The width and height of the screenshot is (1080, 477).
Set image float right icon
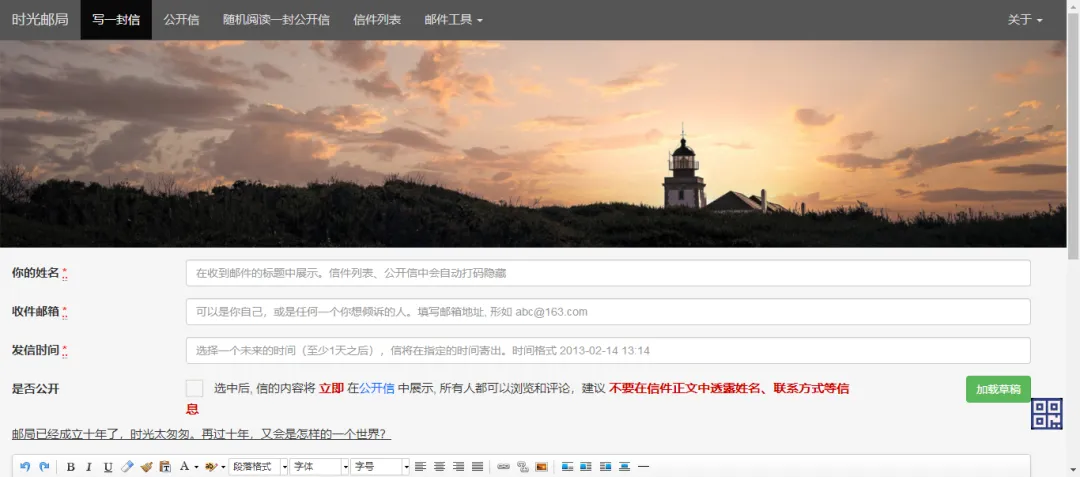[605, 467]
